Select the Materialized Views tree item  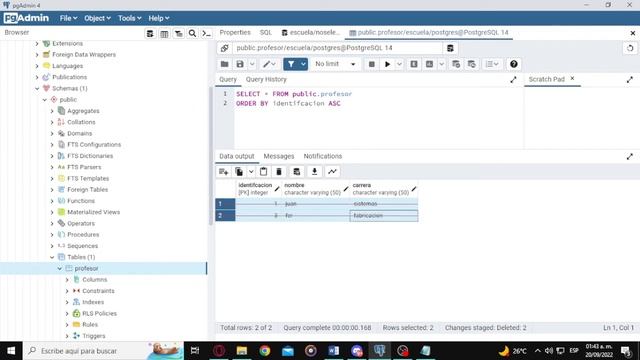click(93, 212)
